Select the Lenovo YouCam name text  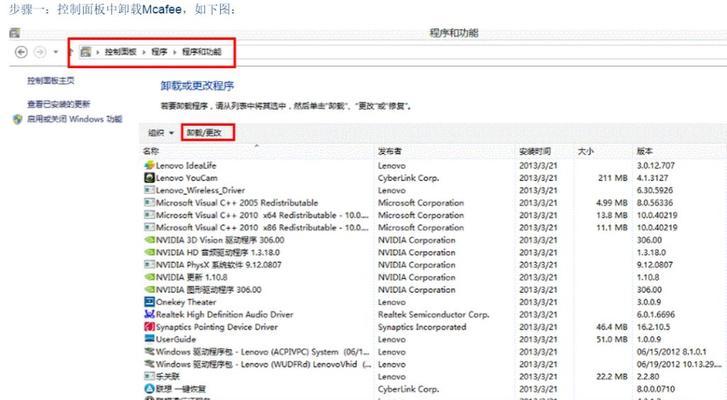[x=186, y=178]
